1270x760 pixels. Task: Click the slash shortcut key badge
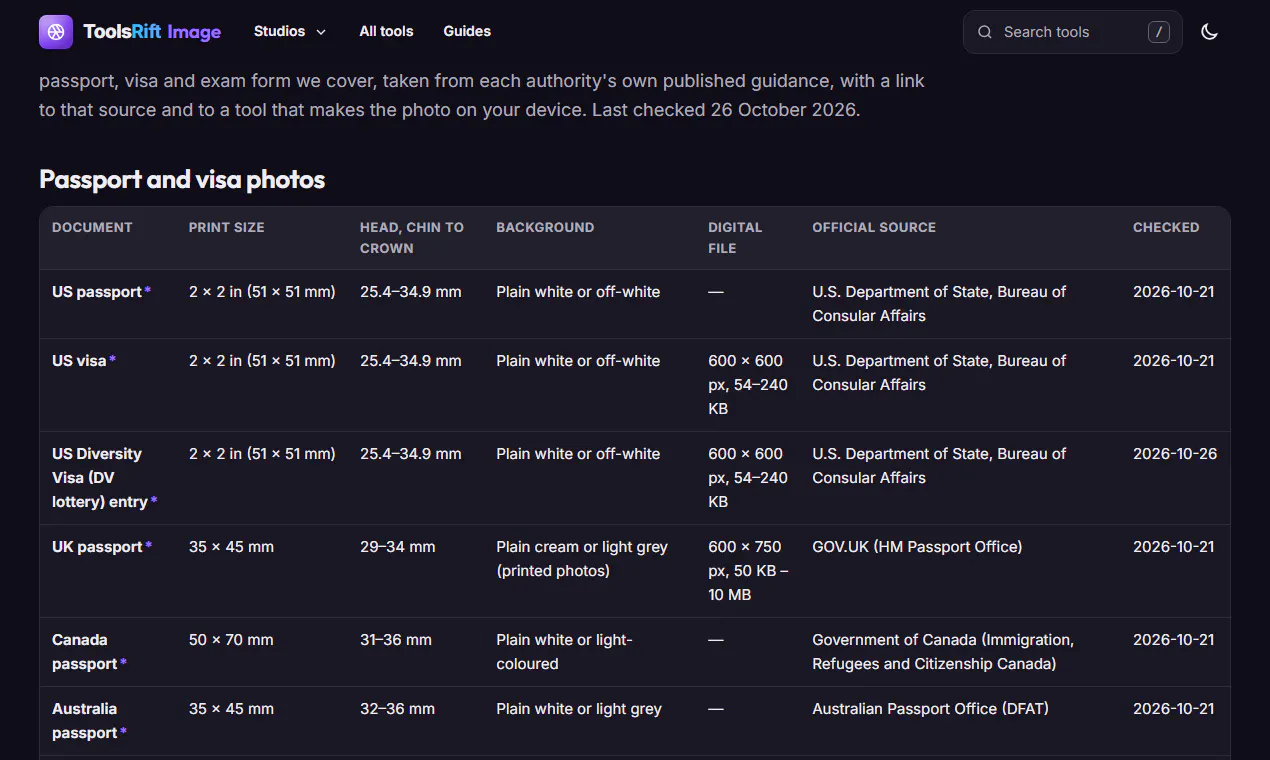(x=1159, y=32)
